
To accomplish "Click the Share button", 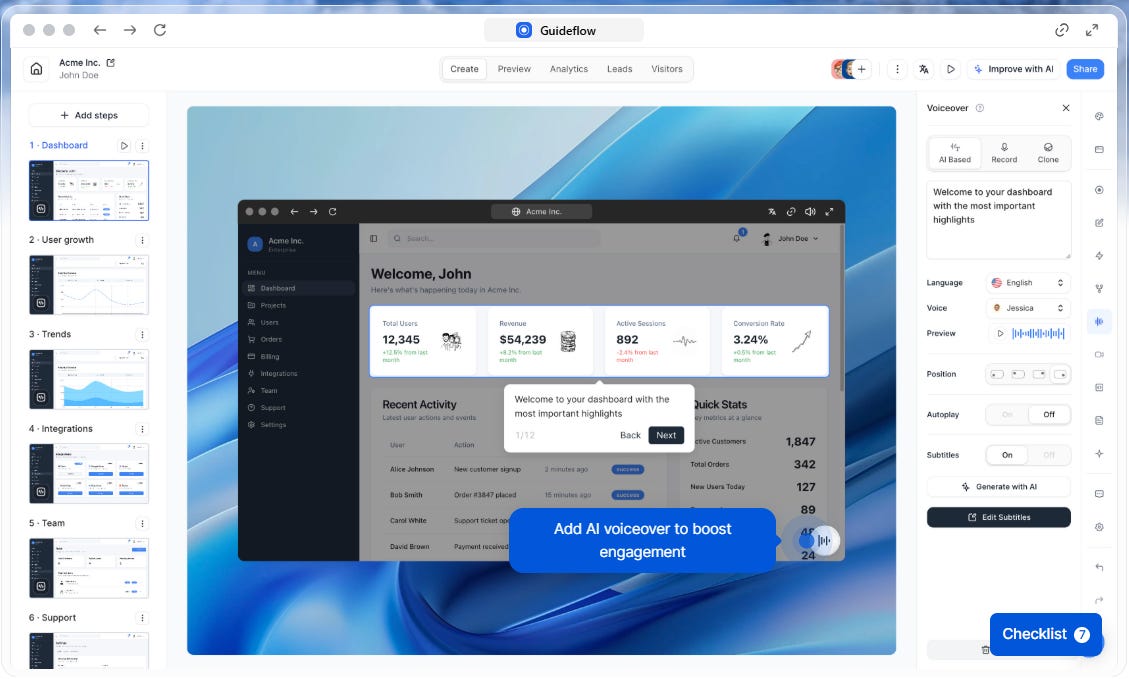I will click(x=1085, y=69).
